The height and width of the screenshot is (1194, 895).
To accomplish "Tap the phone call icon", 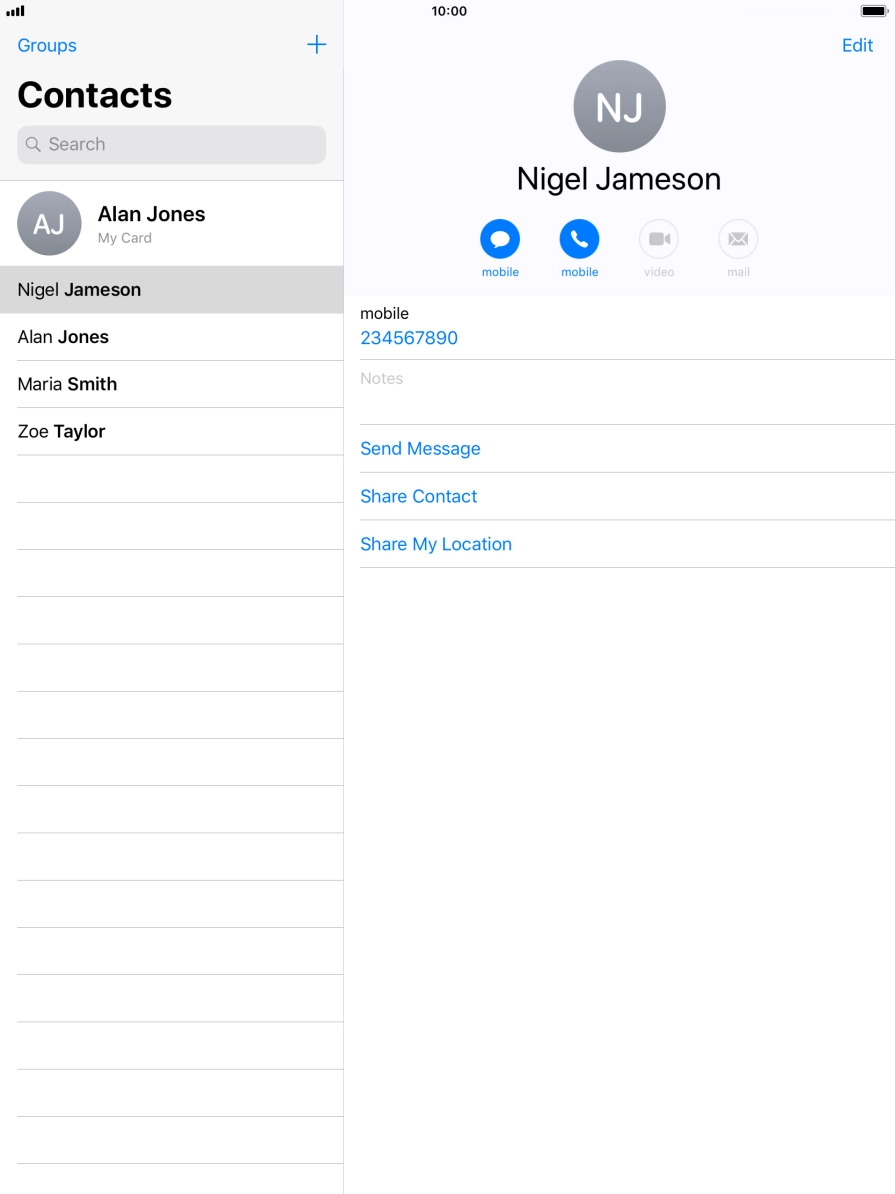I will [x=579, y=239].
